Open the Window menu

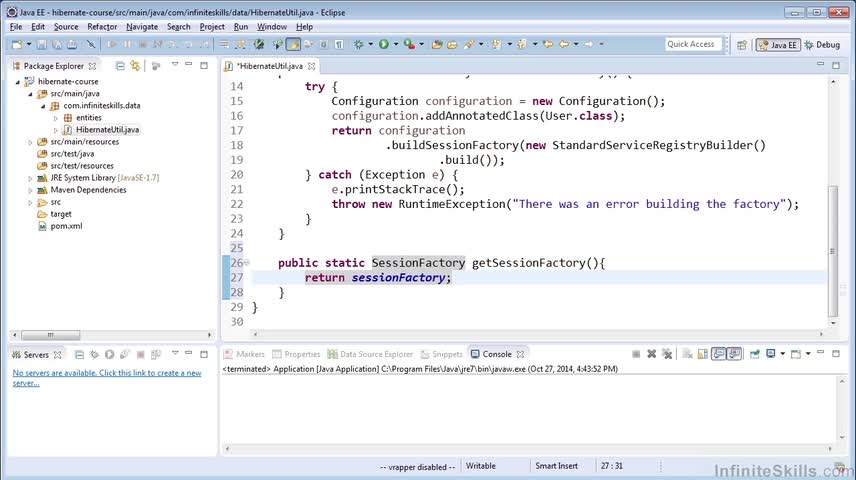click(272, 26)
